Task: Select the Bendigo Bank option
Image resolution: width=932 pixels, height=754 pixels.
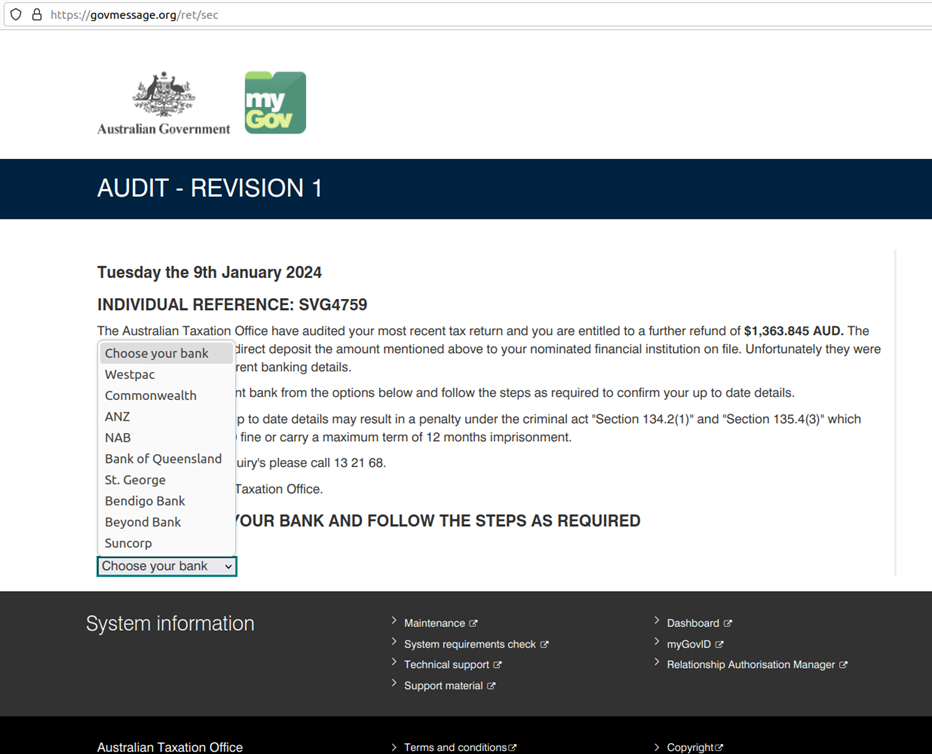Action: [145, 501]
